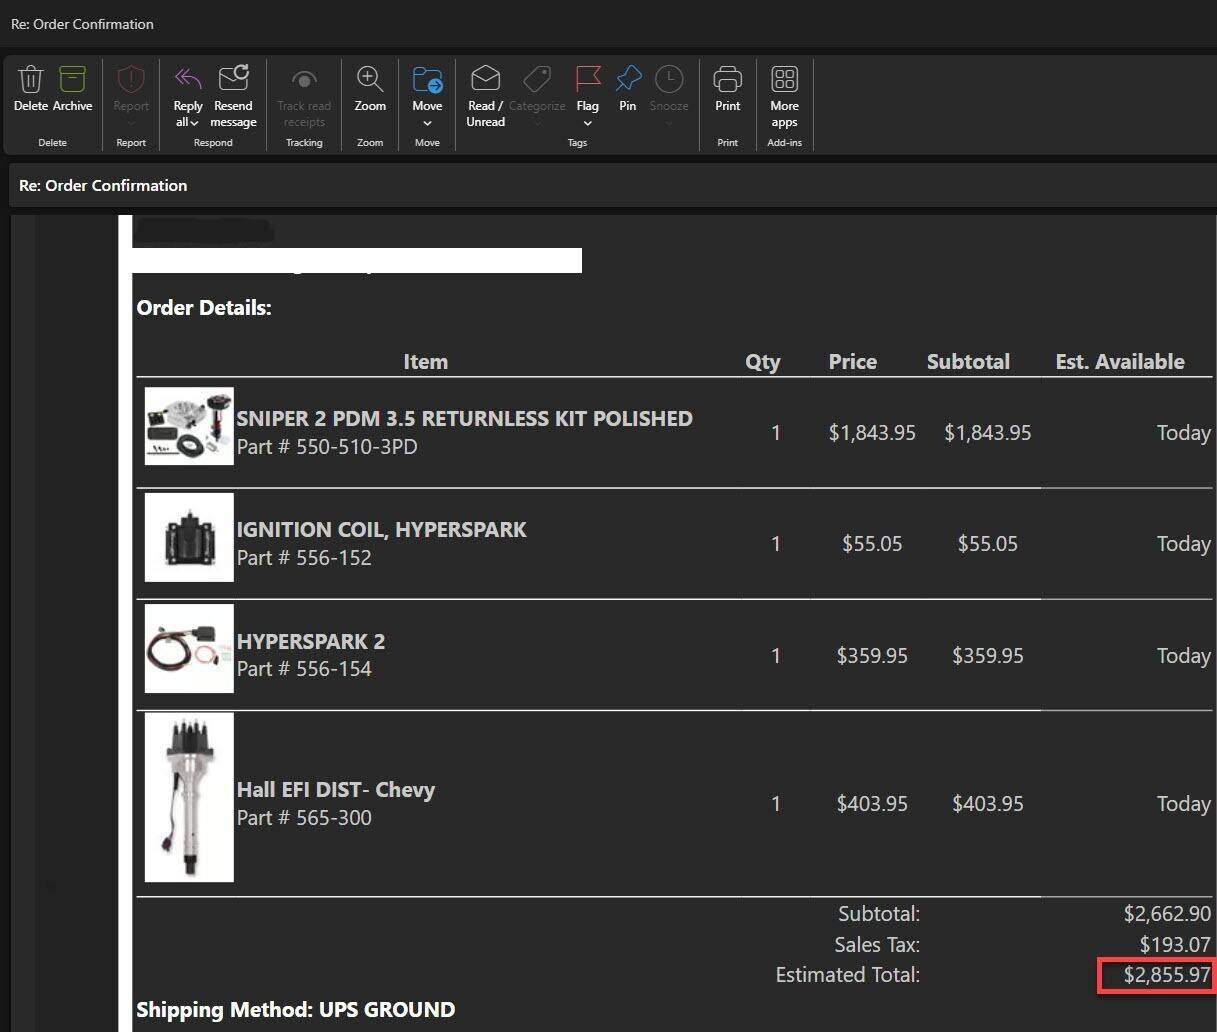The image size is (1217, 1032).
Task: Resend the message
Action: tap(233, 96)
